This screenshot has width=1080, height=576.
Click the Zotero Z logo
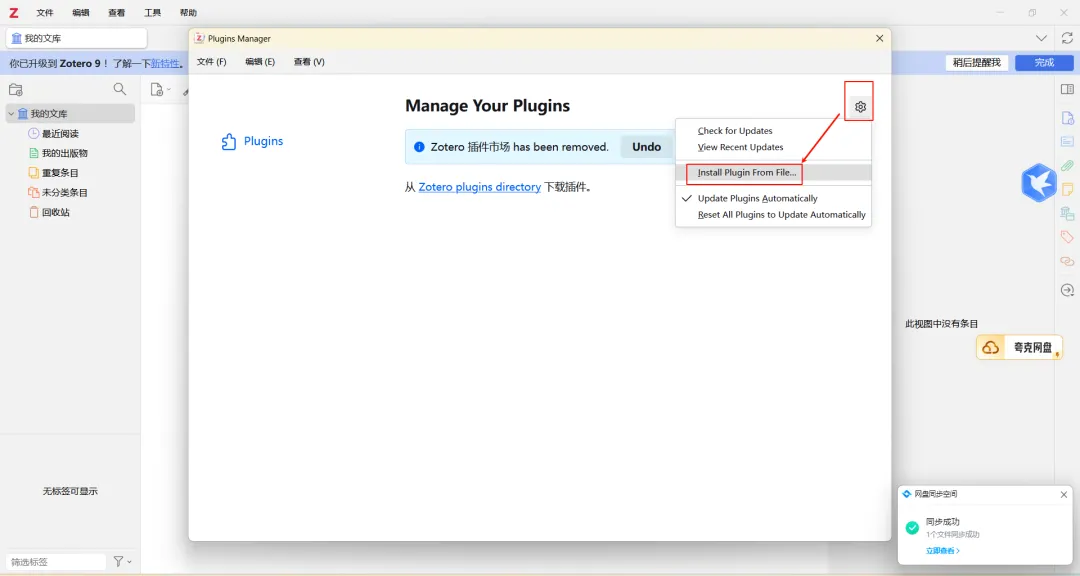[14, 12]
